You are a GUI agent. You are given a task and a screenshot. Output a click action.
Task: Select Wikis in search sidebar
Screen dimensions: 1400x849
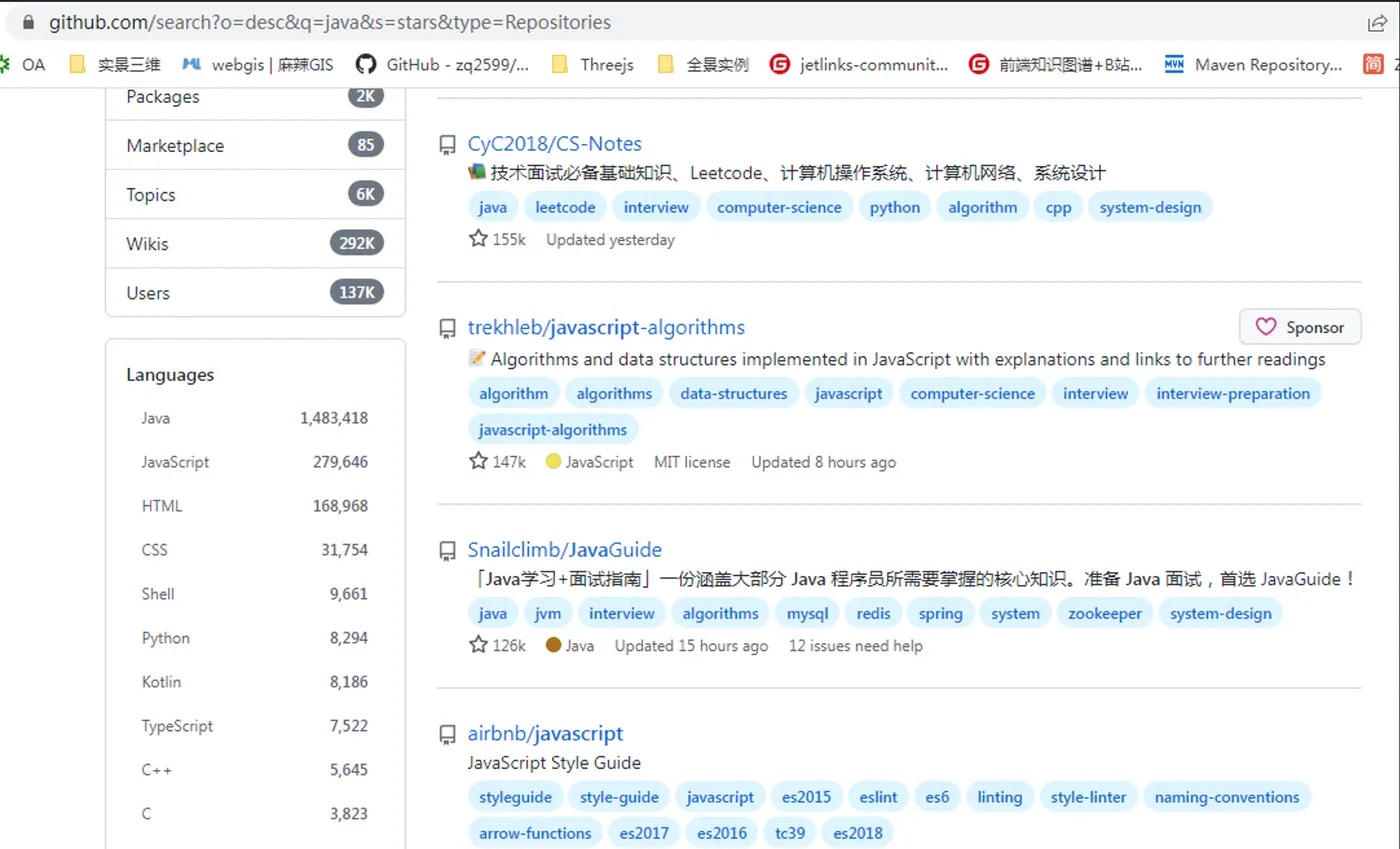(255, 244)
